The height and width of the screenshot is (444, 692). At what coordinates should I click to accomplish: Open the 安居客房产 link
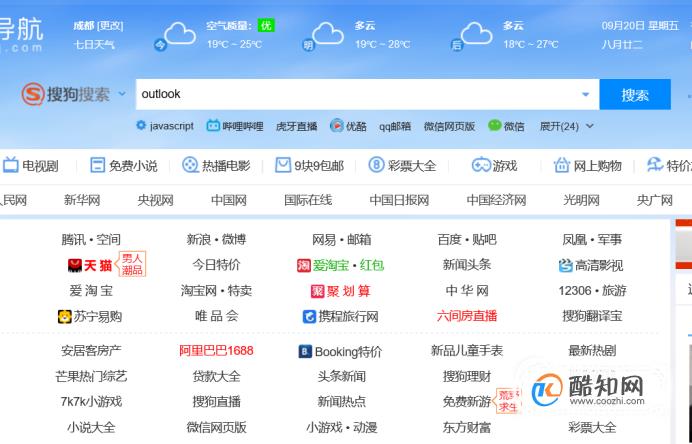[91, 351]
